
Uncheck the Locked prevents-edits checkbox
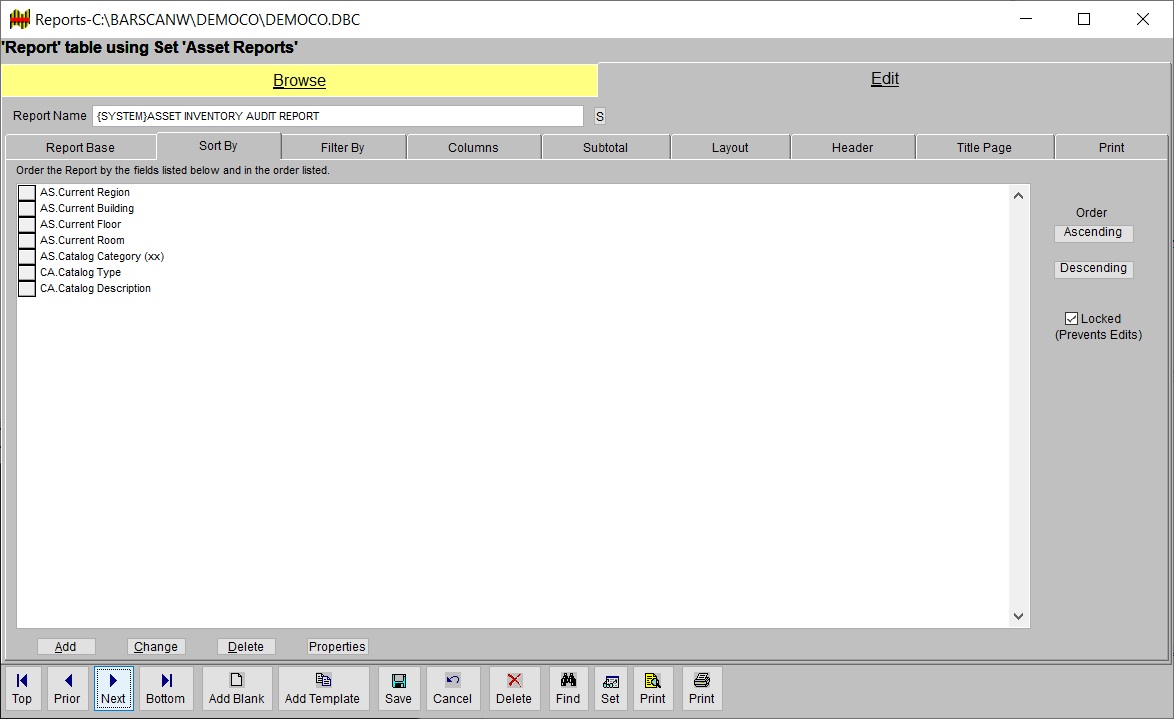point(1071,318)
